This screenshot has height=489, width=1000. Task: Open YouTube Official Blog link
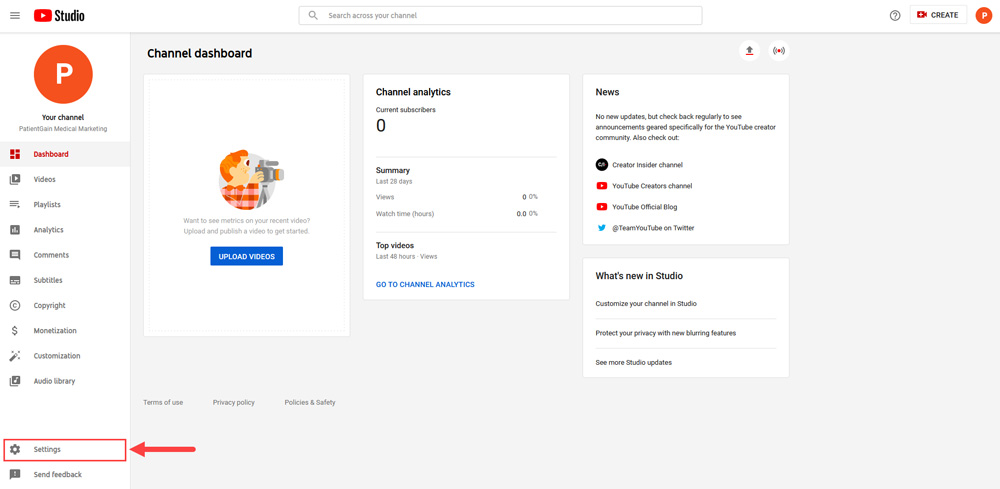tap(645, 207)
